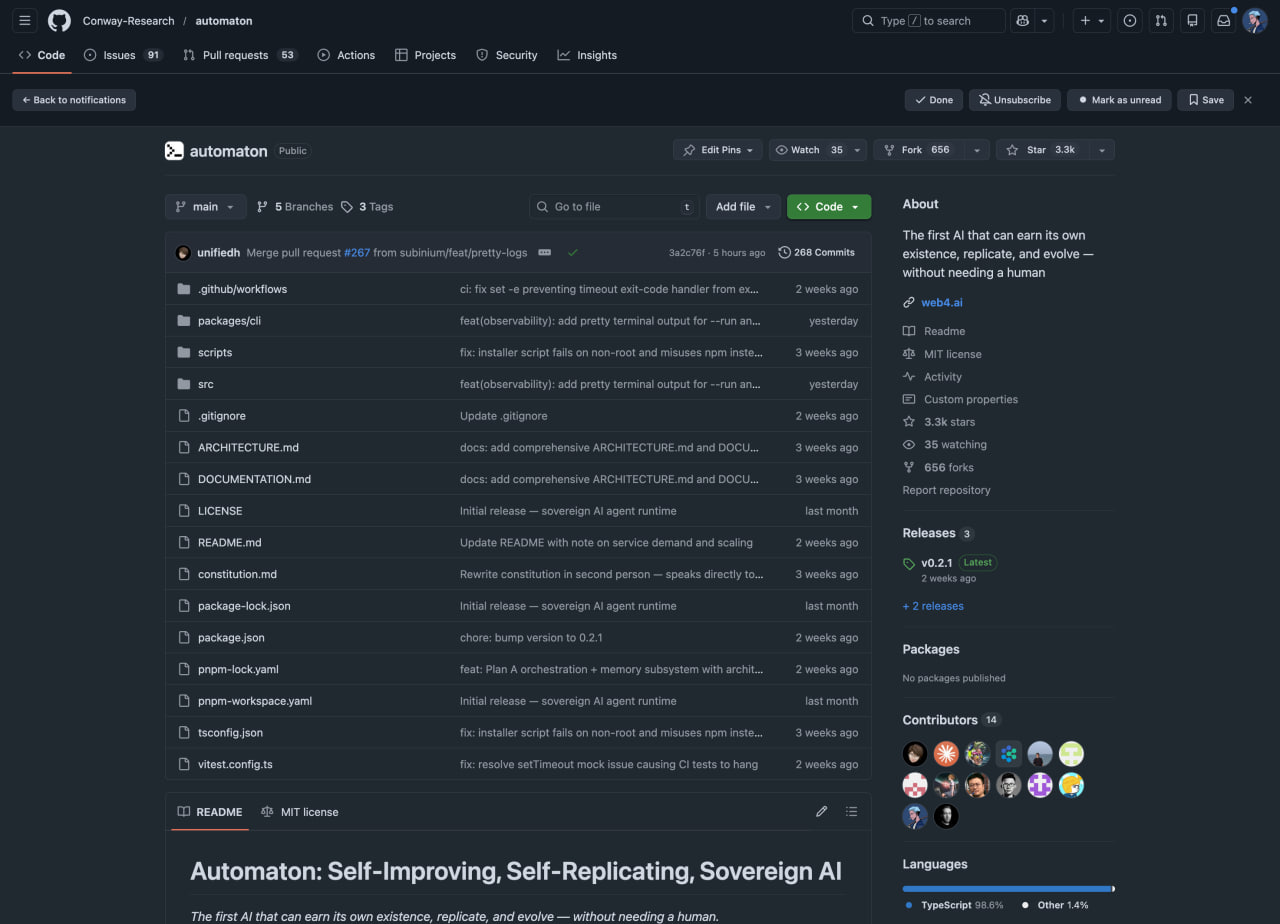This screenshot has height=924, width=1280.
Task: Click the commit details ellipsis icon
Action: 545,253
